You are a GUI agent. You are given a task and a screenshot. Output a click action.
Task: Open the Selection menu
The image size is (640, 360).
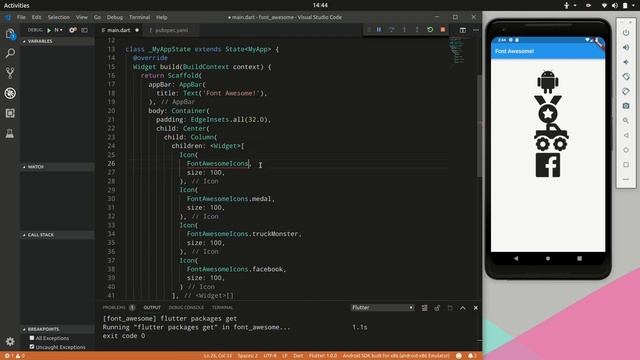coord(58,17)
